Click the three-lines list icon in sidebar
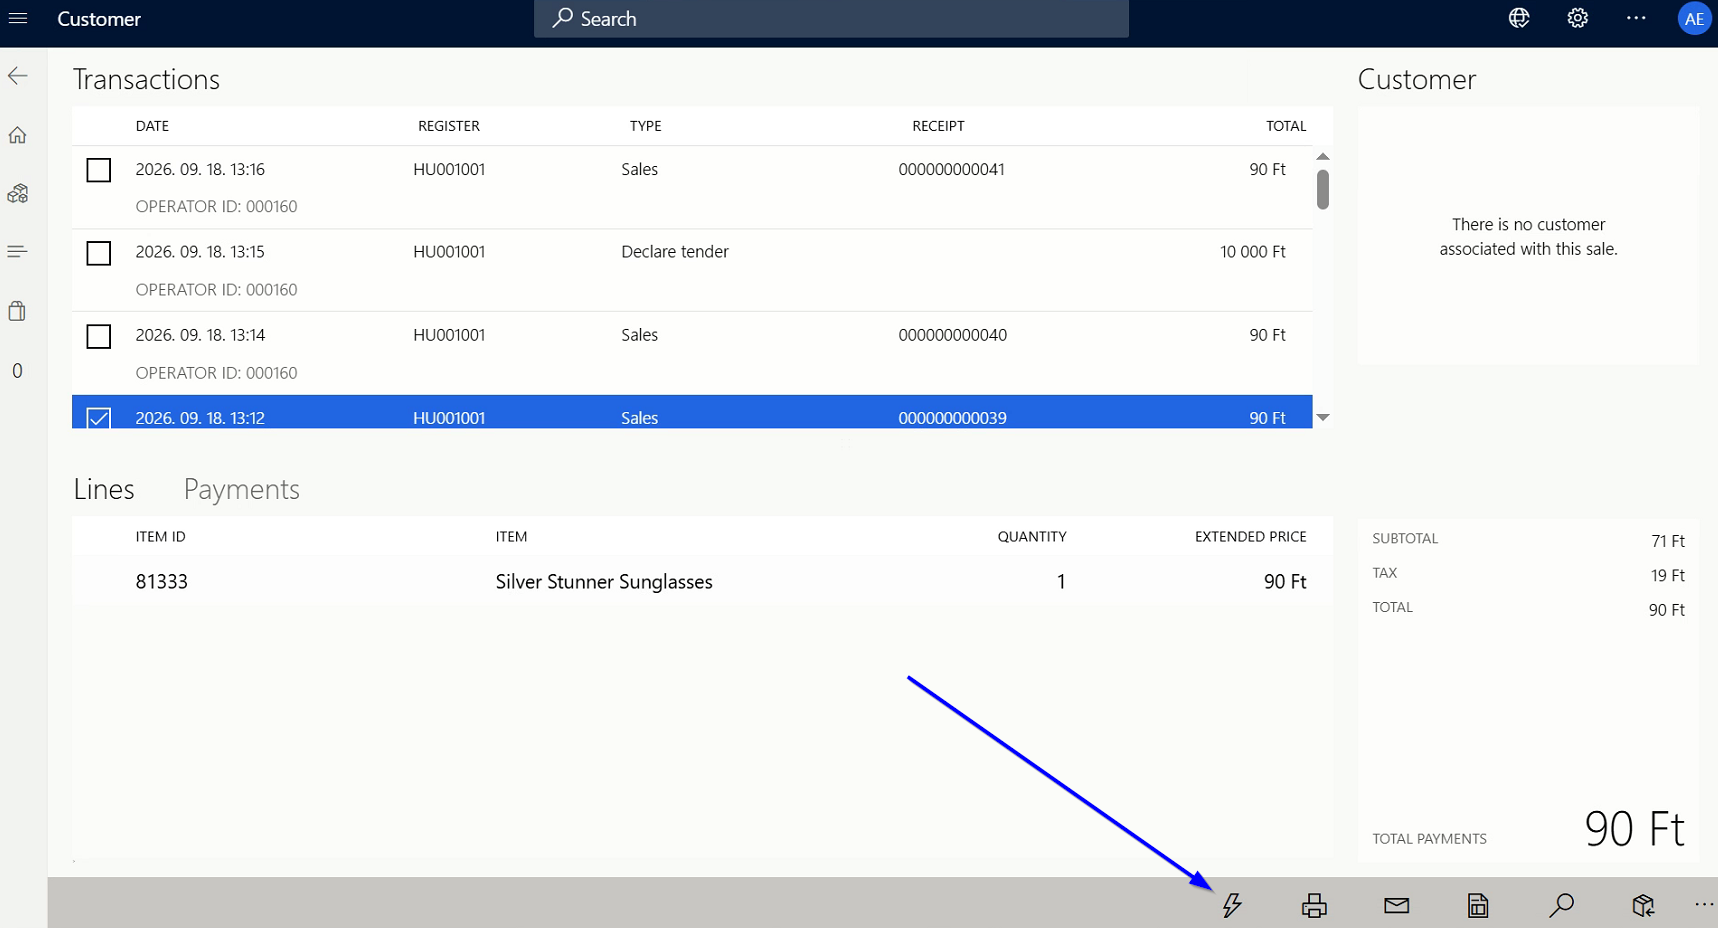1718x928 pixels. pos(18,252)
